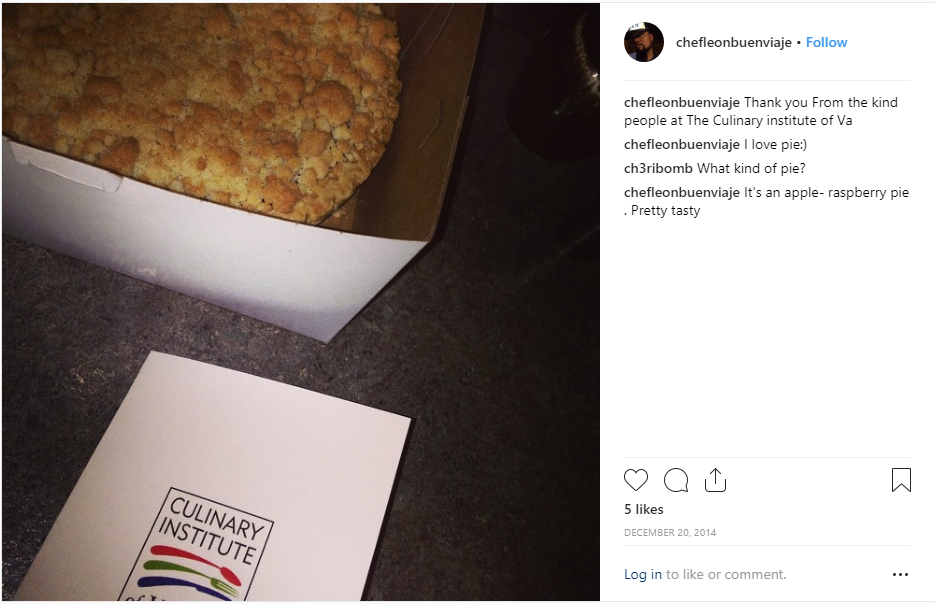The width and height of the screenshot is (935, 604).
Task: Save post with bookmark icon
Action: 901,480
